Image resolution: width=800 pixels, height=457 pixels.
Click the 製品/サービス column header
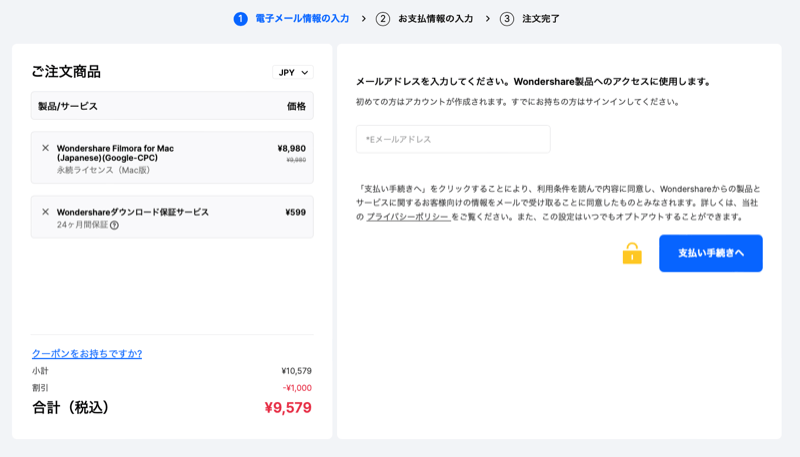point(68,106)
